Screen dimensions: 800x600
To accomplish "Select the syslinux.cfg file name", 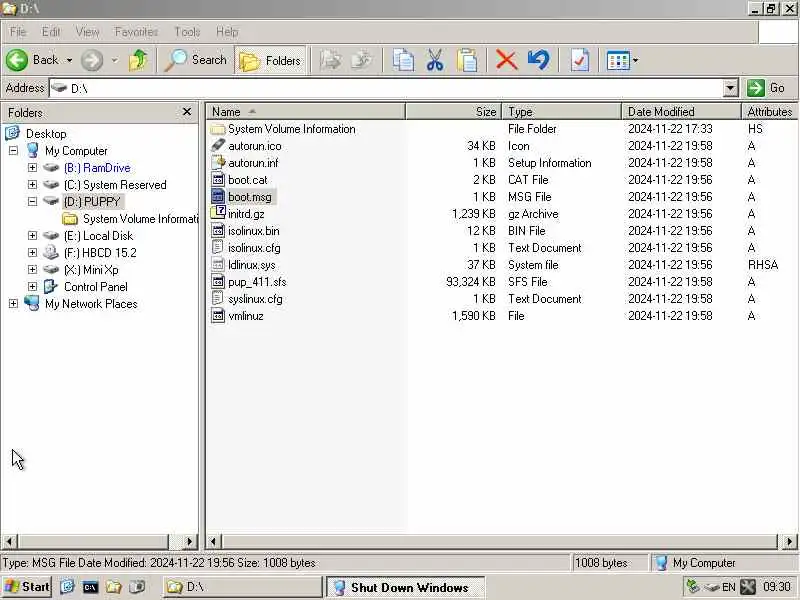I will click(255, 299).
